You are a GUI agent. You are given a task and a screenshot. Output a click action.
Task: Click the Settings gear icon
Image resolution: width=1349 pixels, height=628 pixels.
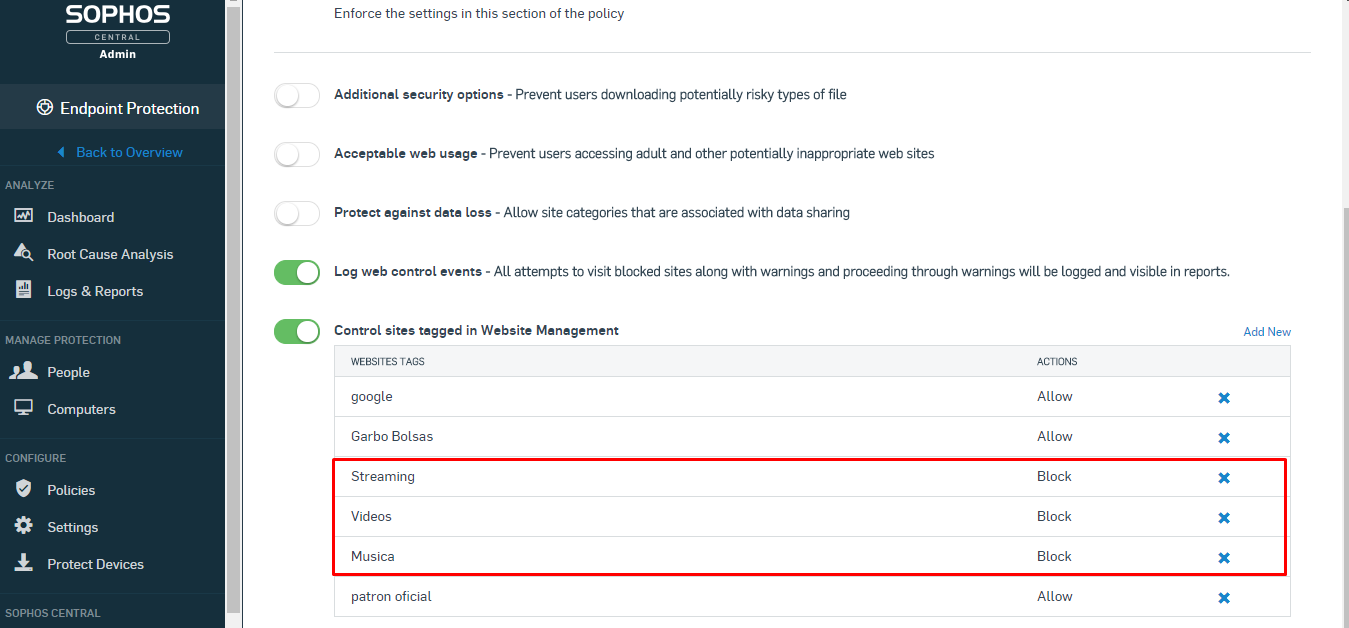(23, 526)
